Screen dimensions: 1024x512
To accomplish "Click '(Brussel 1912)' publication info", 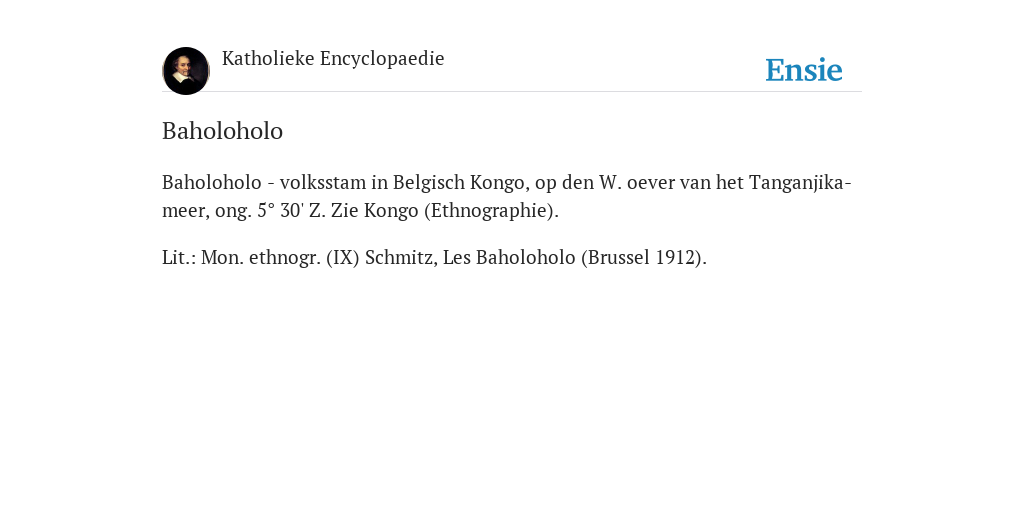I will pyautogui.click(x=644, y=258).
